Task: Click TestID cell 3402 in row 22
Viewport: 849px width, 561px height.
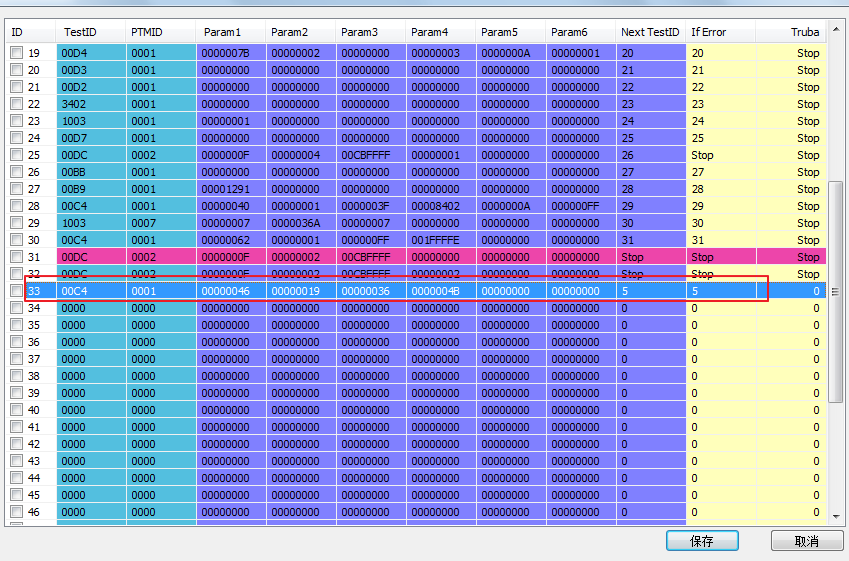Action: click(x=92, y=104)
